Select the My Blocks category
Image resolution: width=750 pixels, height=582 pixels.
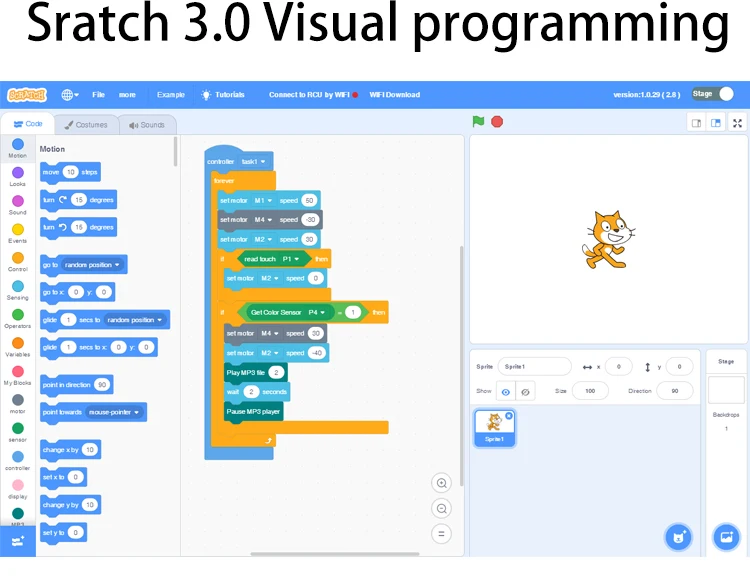[x=18, y=375]
